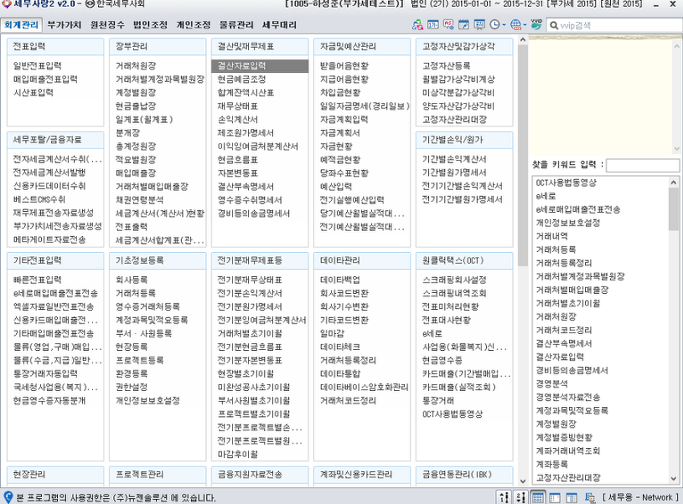
Task: Open 손익계산서 under 결산및재무제표
Action: pyautogui.click(x=238, y=119)
